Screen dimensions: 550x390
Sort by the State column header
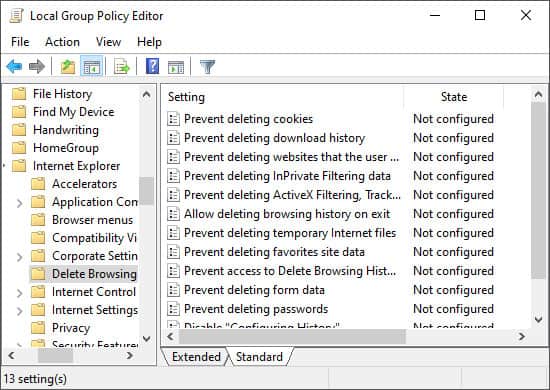tap(454, 97)
